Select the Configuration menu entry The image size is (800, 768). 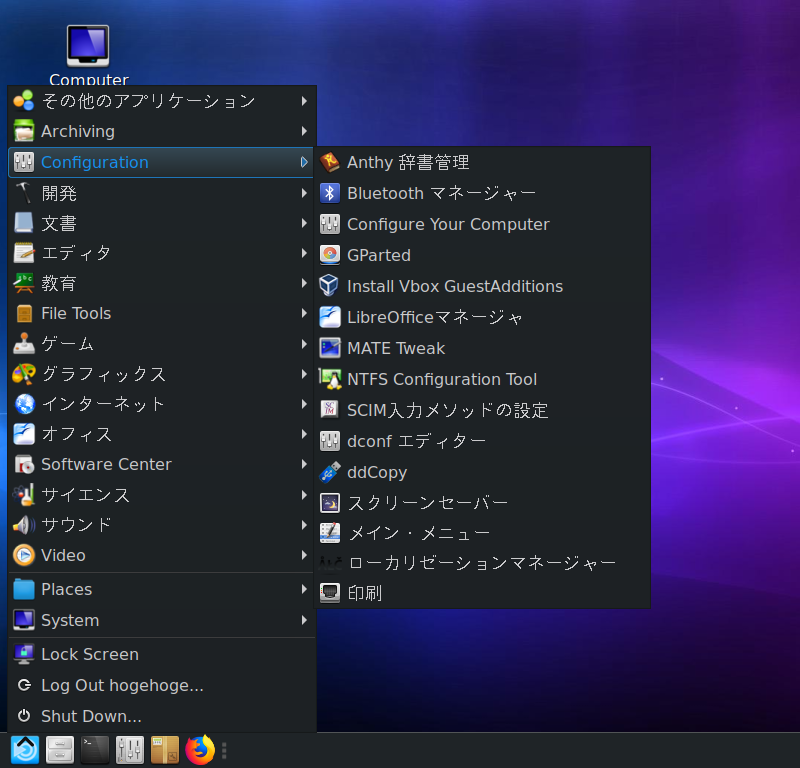94,162
